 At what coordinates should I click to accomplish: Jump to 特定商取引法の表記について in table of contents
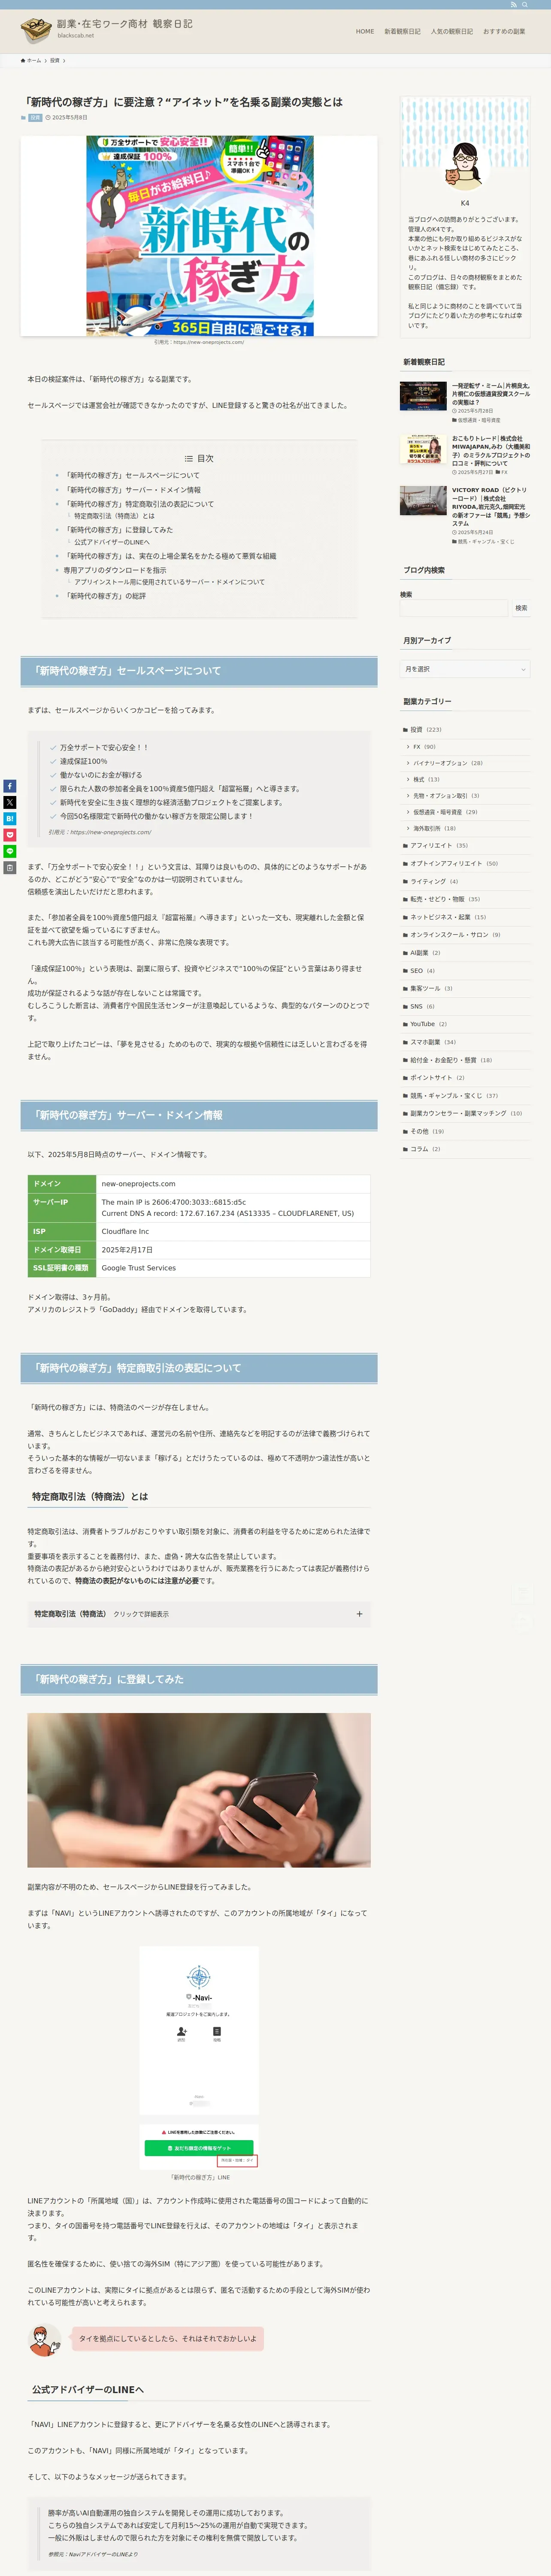pos(138,504)
